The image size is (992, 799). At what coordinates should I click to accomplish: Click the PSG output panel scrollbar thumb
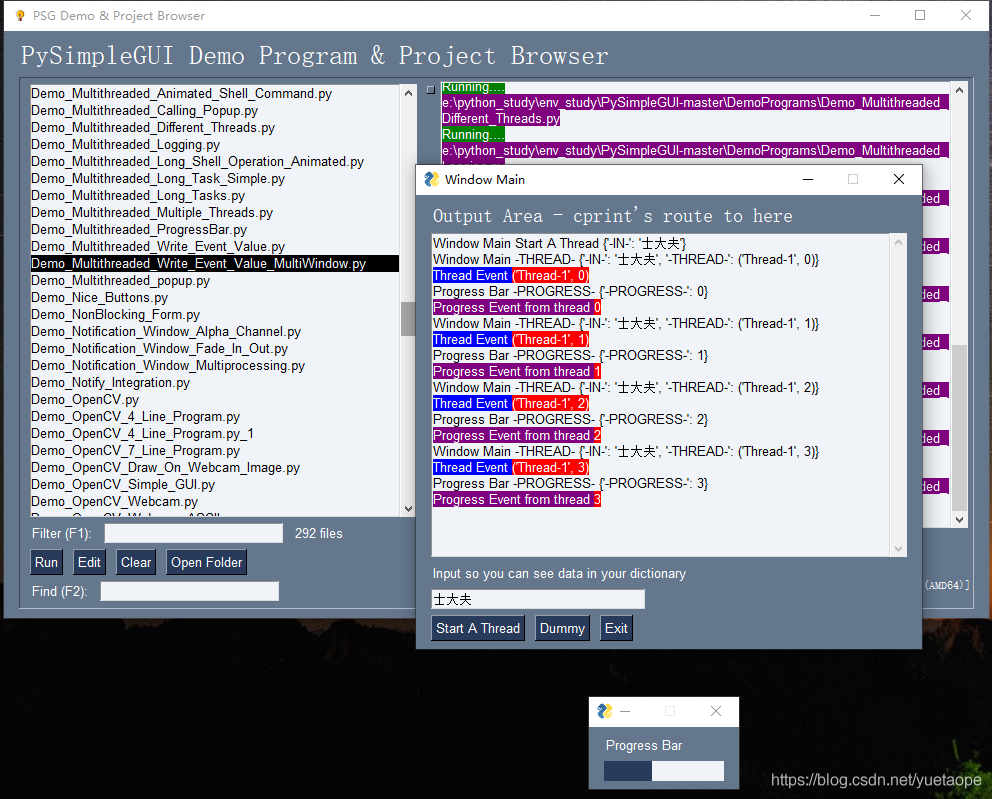(959, 428)
